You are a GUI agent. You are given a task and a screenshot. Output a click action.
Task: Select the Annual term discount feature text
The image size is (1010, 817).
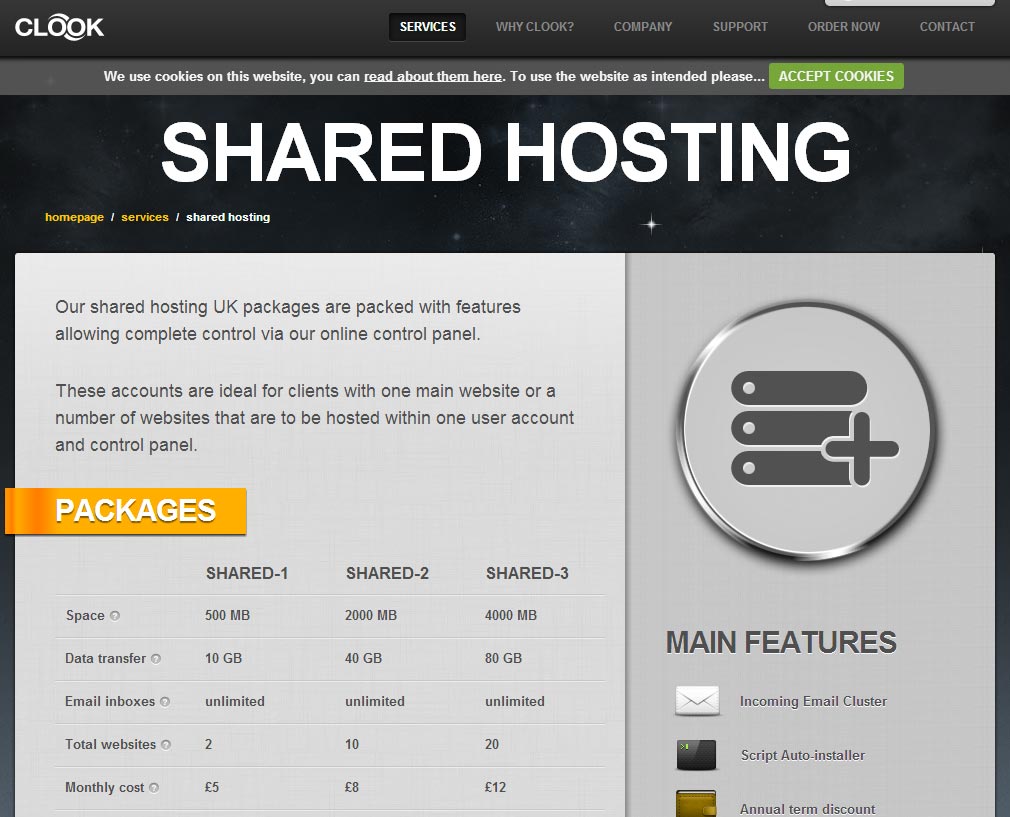pos(807,809)
